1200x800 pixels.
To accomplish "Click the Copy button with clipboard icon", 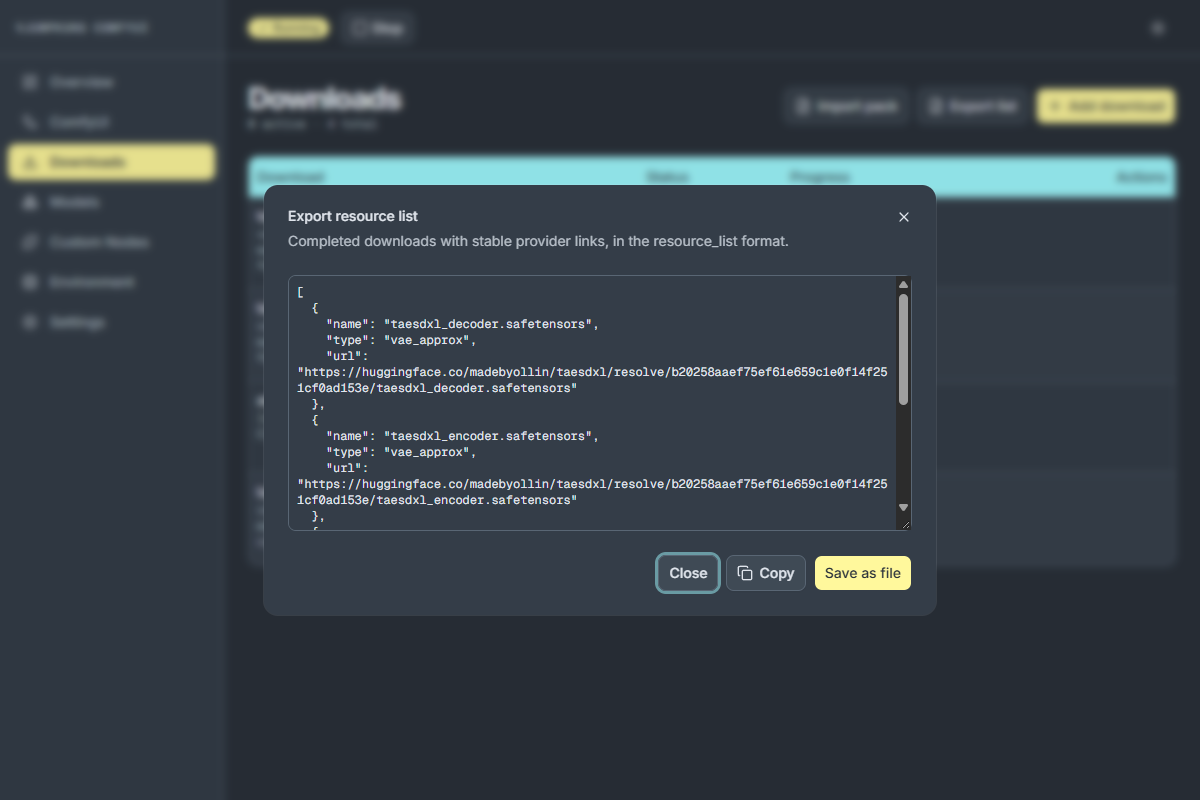I will (x=766, y=573).
